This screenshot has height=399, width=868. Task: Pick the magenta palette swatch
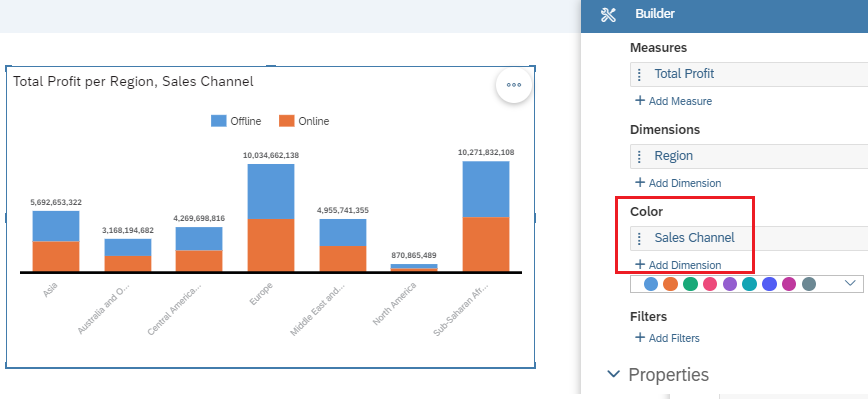[789, 284]
